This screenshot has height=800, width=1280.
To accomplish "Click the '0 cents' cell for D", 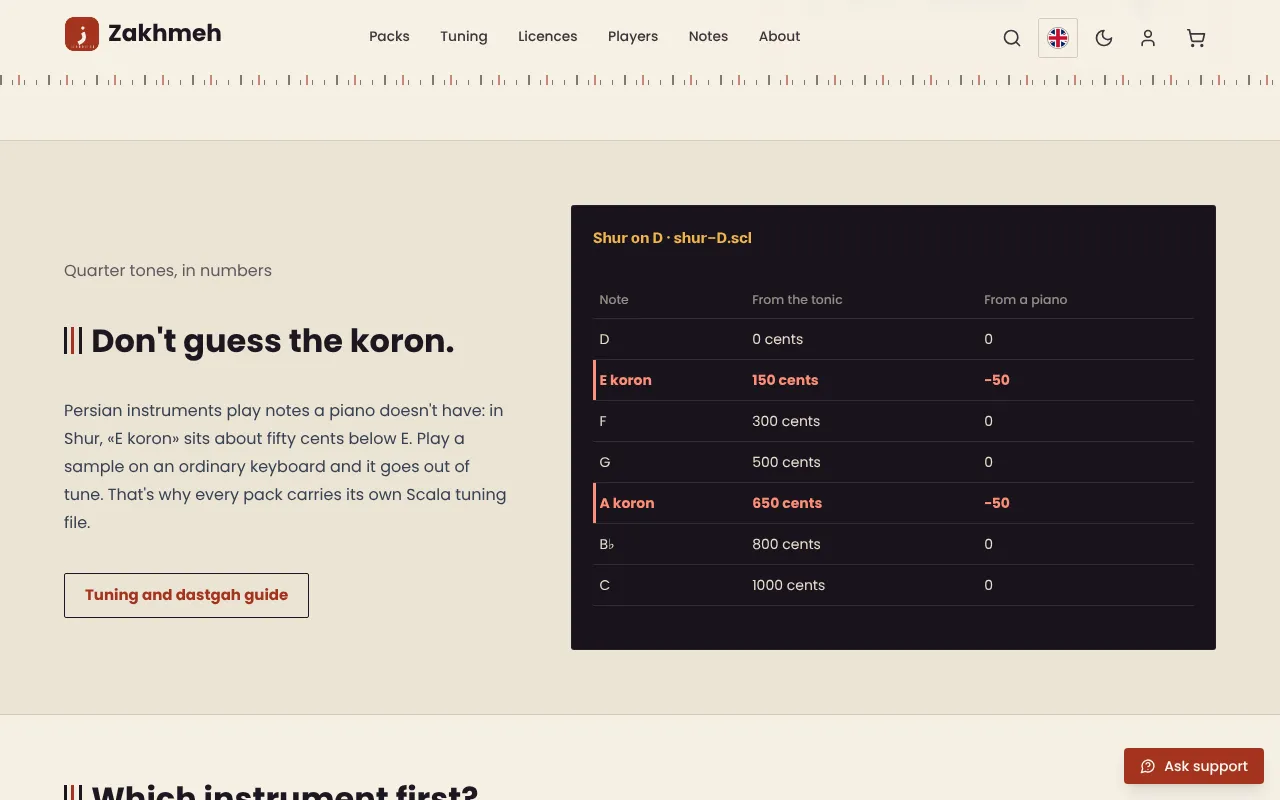I will [x=777, y=339].
